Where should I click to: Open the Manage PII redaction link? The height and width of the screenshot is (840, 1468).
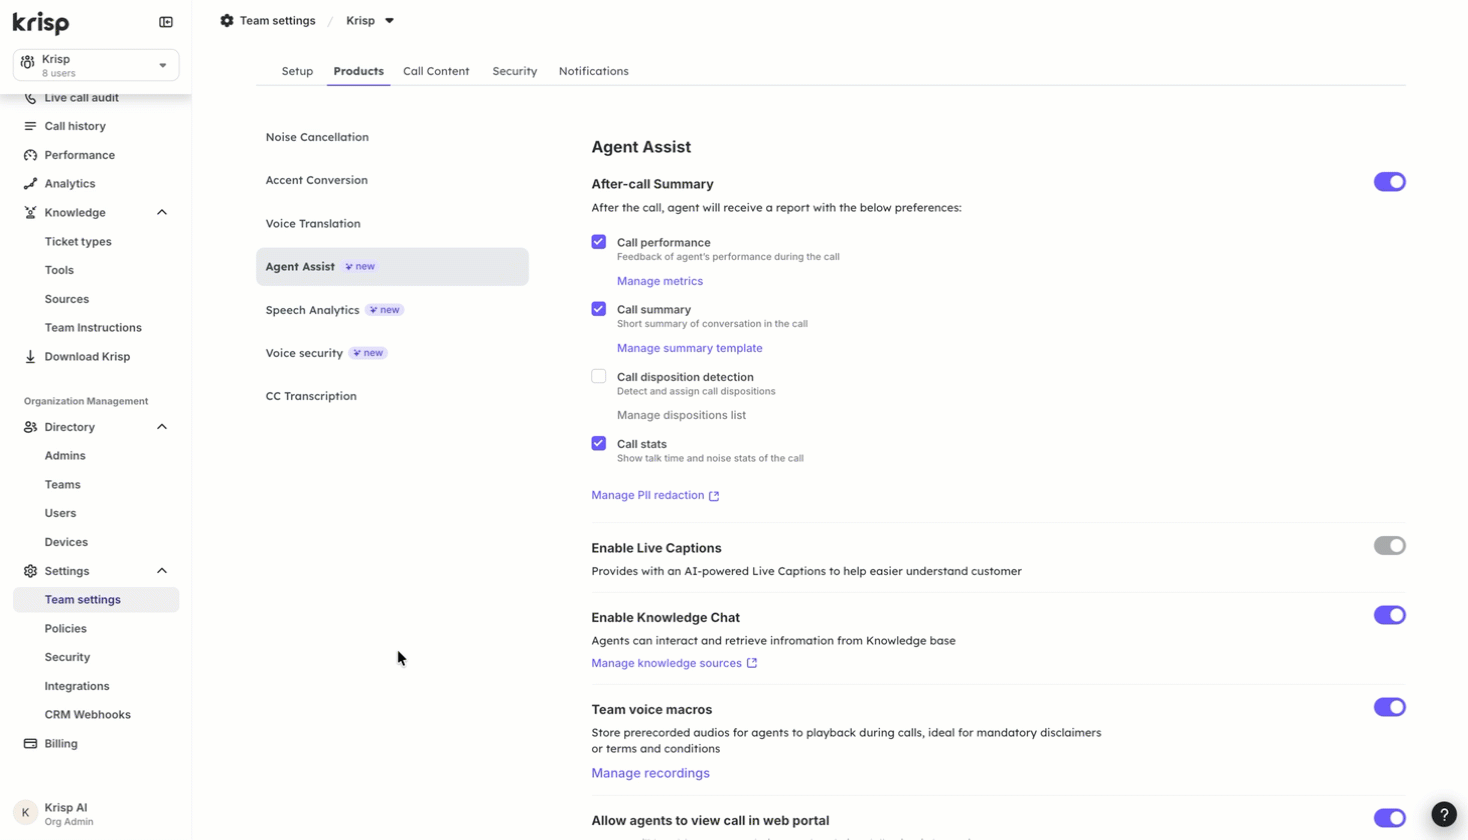coord(647,495)
